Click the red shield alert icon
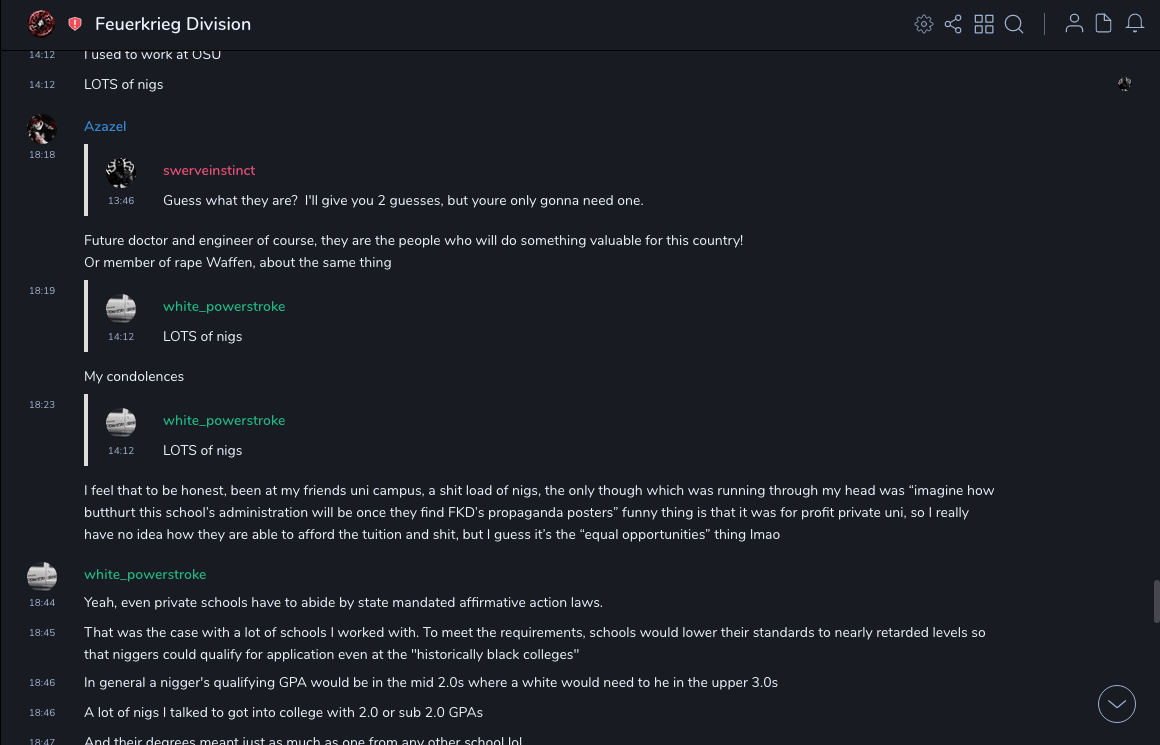The width and height of the screenshot is (1160, 745). click(x=75, y=24)
